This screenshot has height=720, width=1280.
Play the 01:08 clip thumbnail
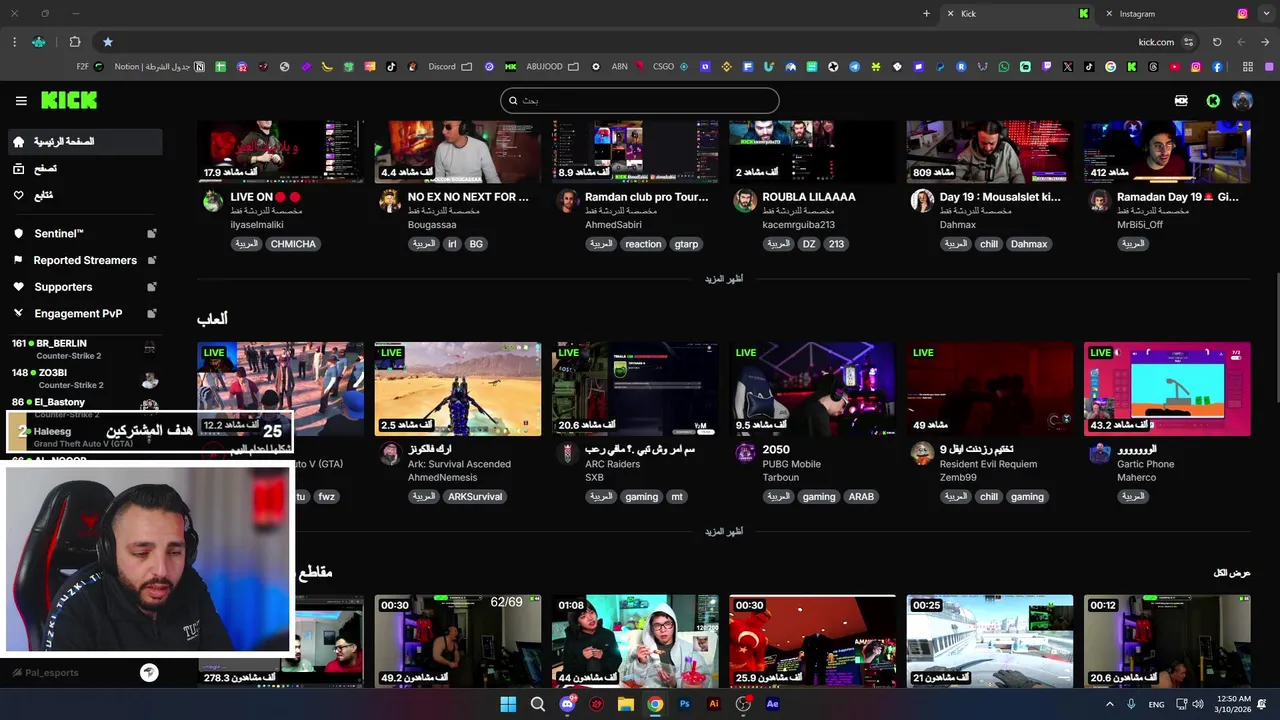pyautogui.click(x=635, y=641)
